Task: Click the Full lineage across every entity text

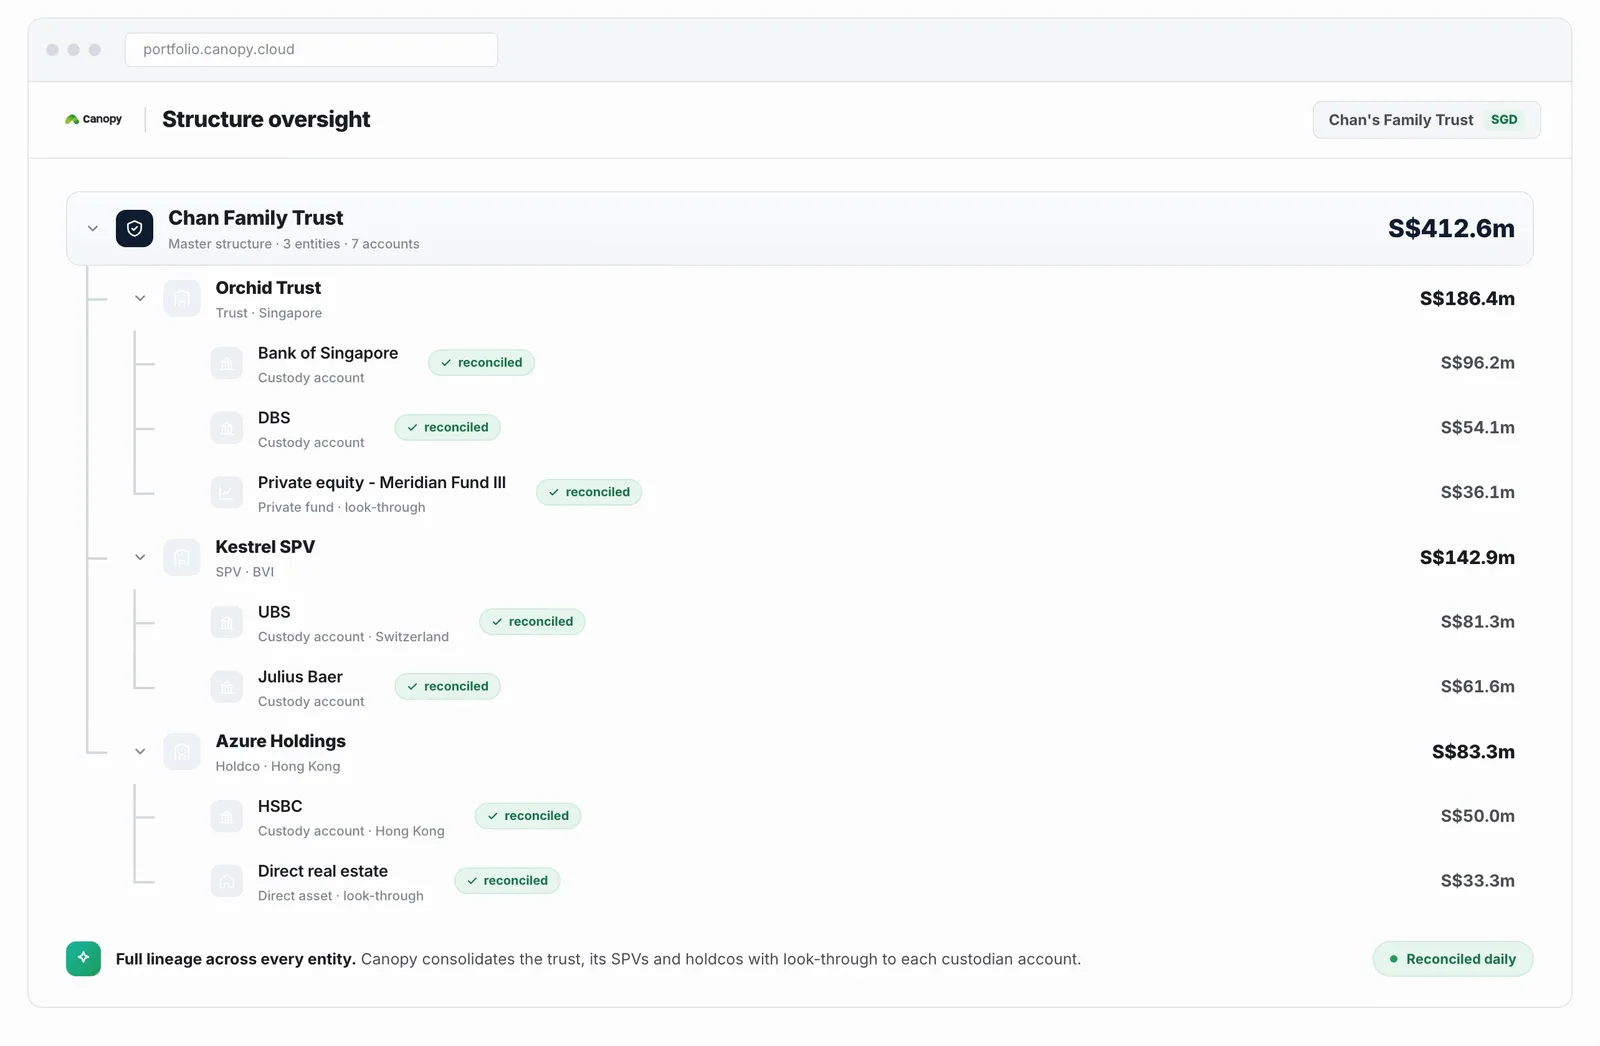Action: click(x=236, y=959)
